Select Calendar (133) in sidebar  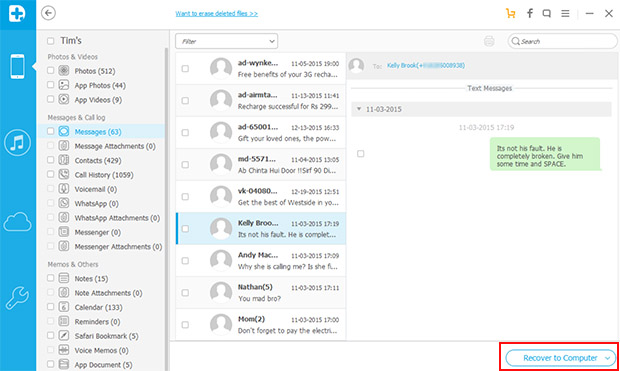click(x=98, y=307)
